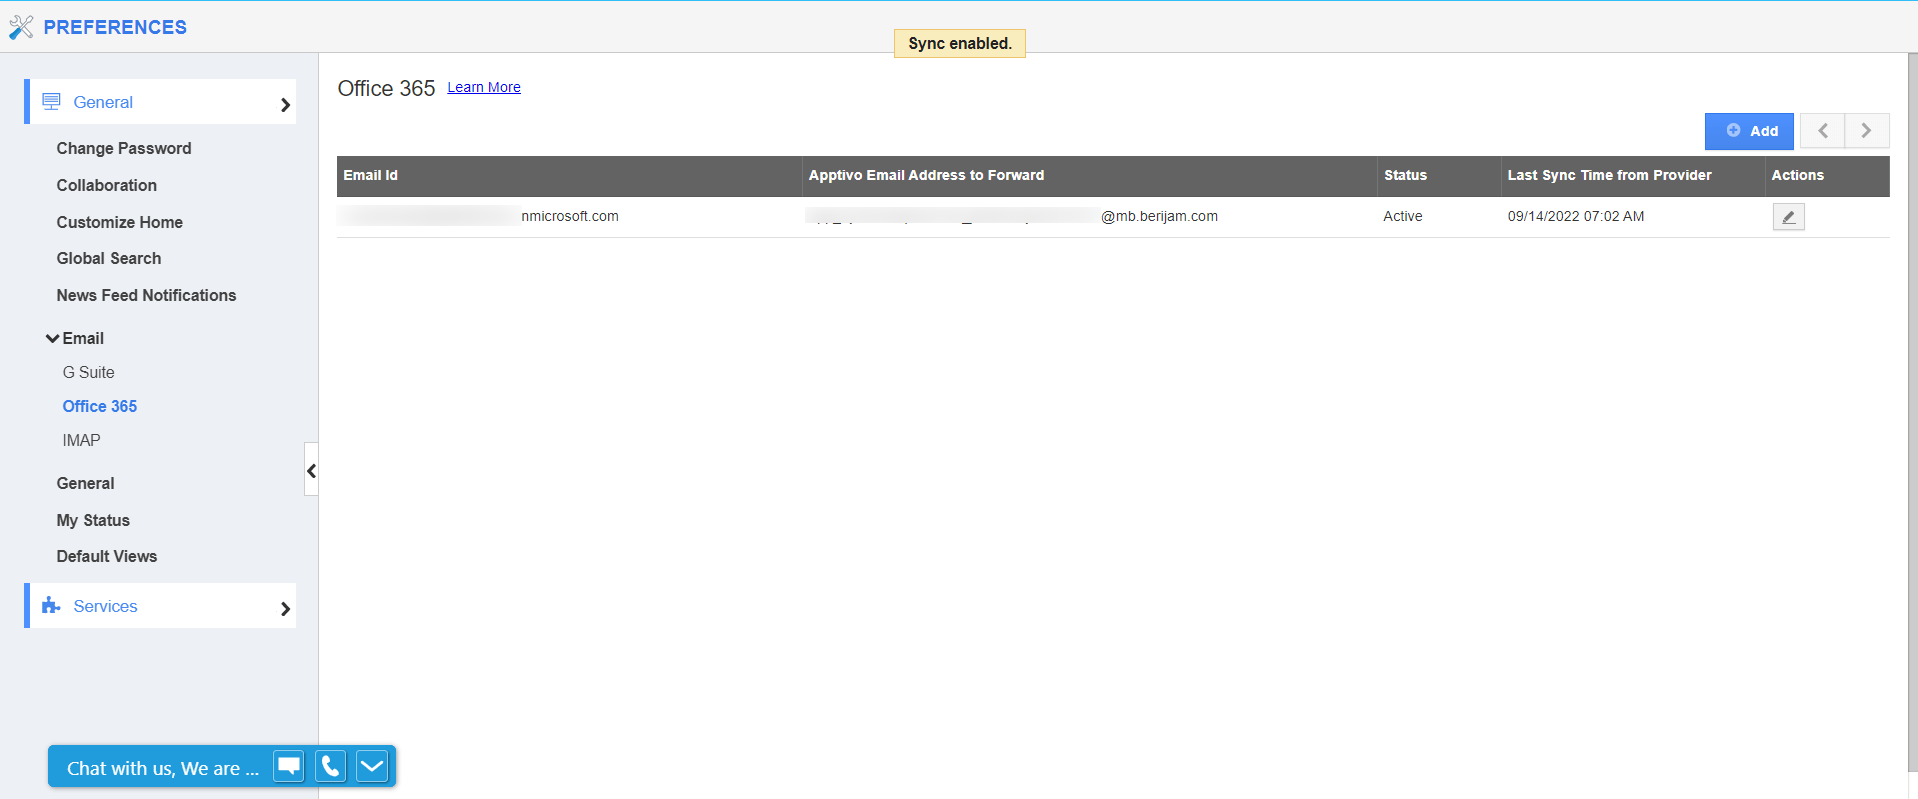
Task: Click the Sync enabled notification banner
Action: (960, 43)
